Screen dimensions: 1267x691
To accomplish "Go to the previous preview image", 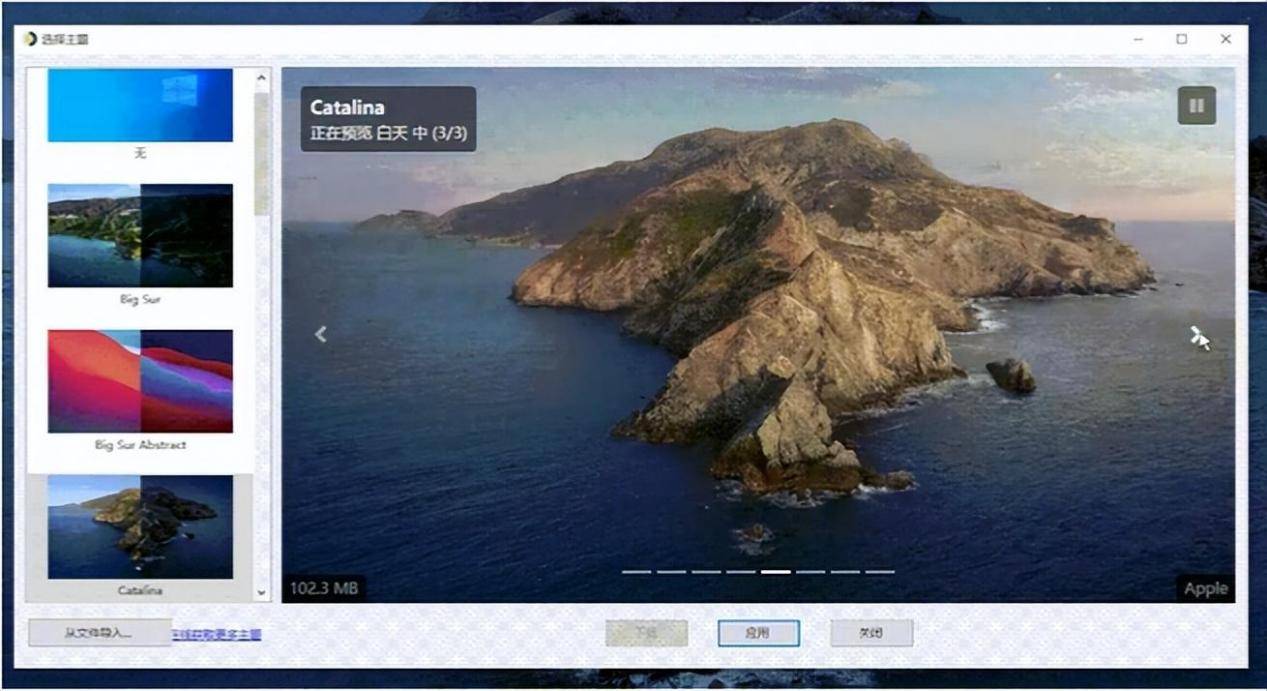I will coord(321,334).
